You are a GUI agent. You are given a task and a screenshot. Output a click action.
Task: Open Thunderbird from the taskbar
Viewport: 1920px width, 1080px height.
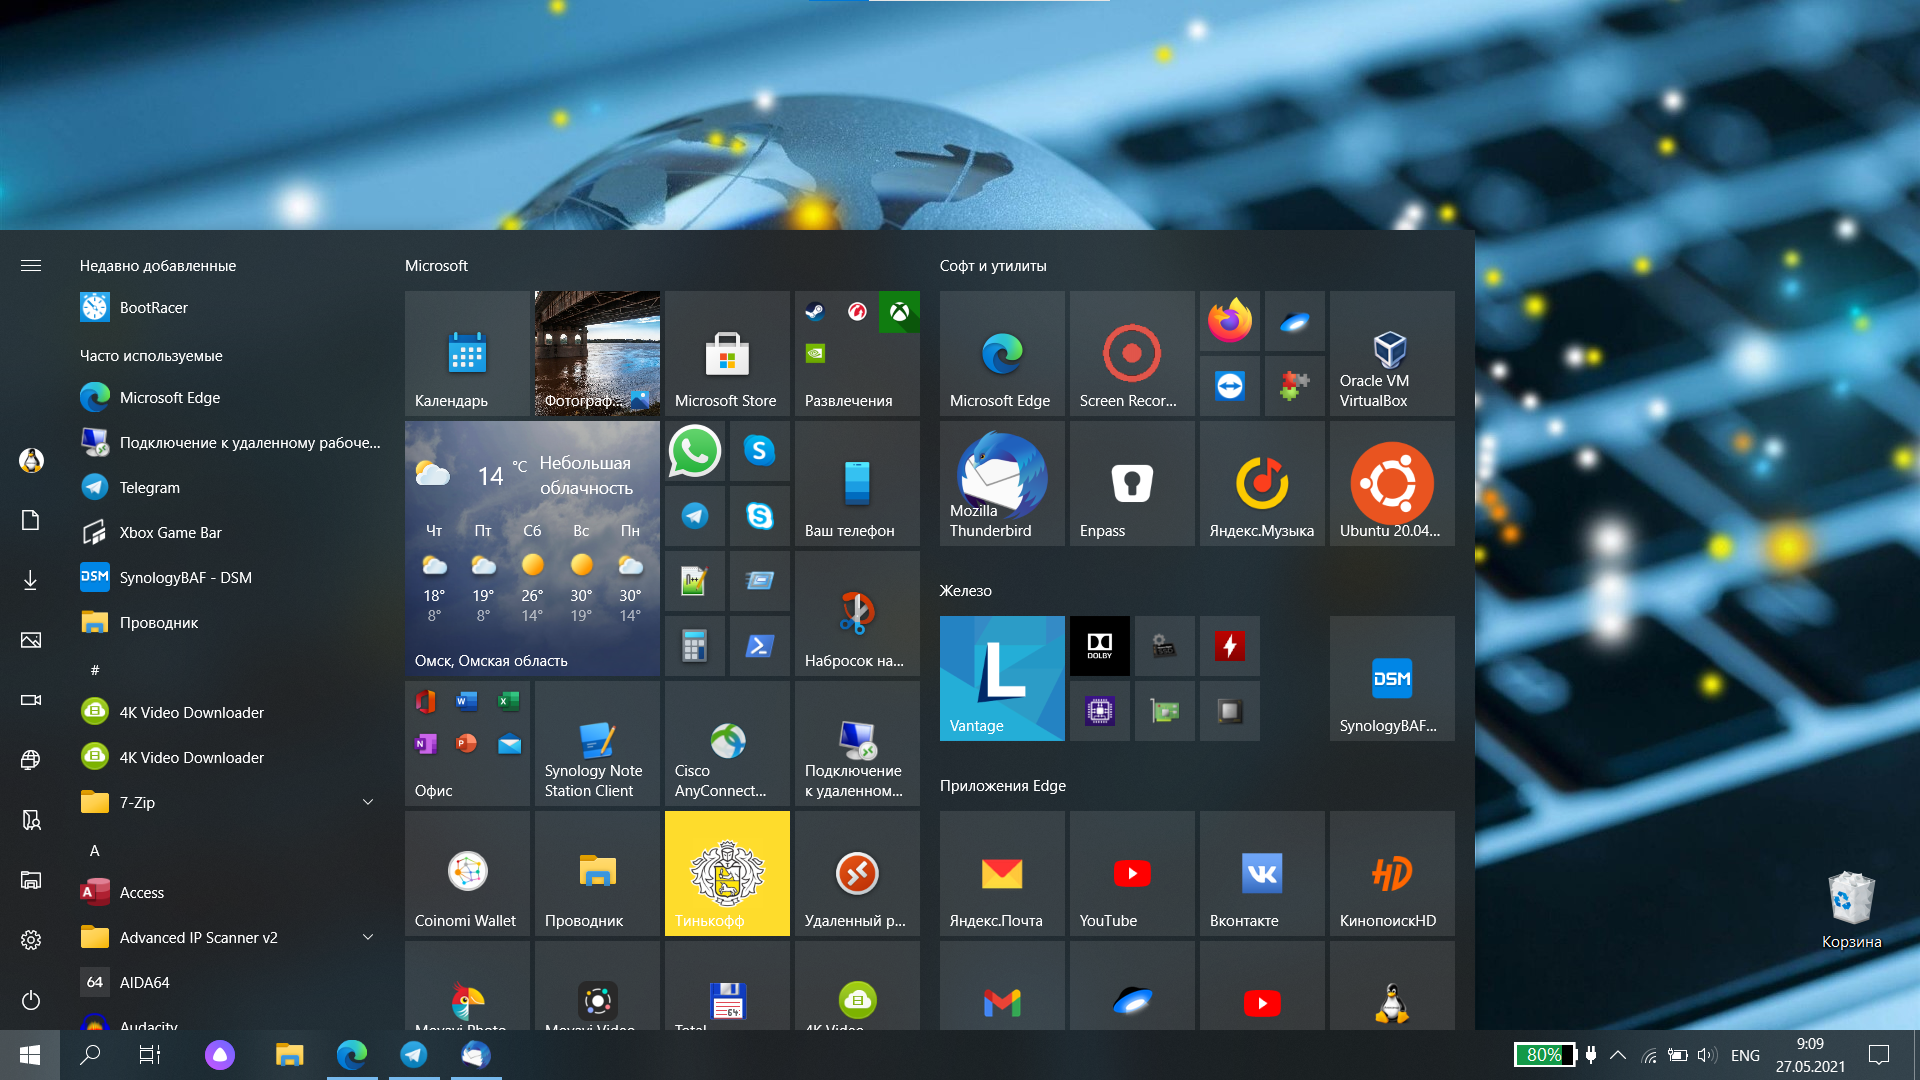click(475, 1055)
